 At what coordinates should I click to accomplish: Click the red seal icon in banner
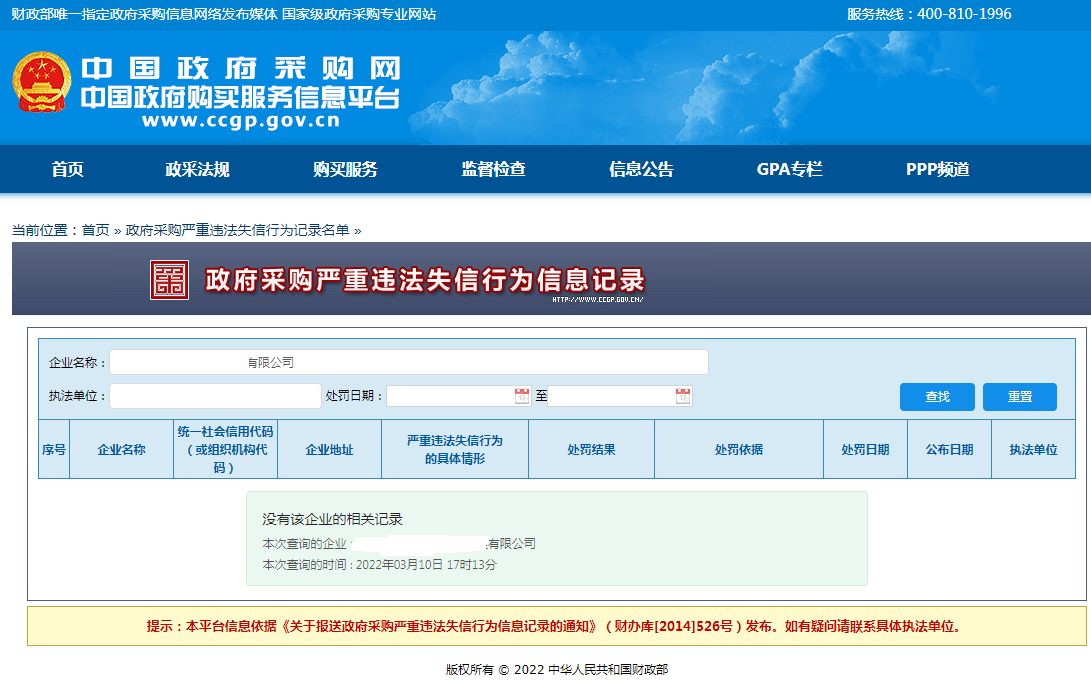(x=169, y=280)
